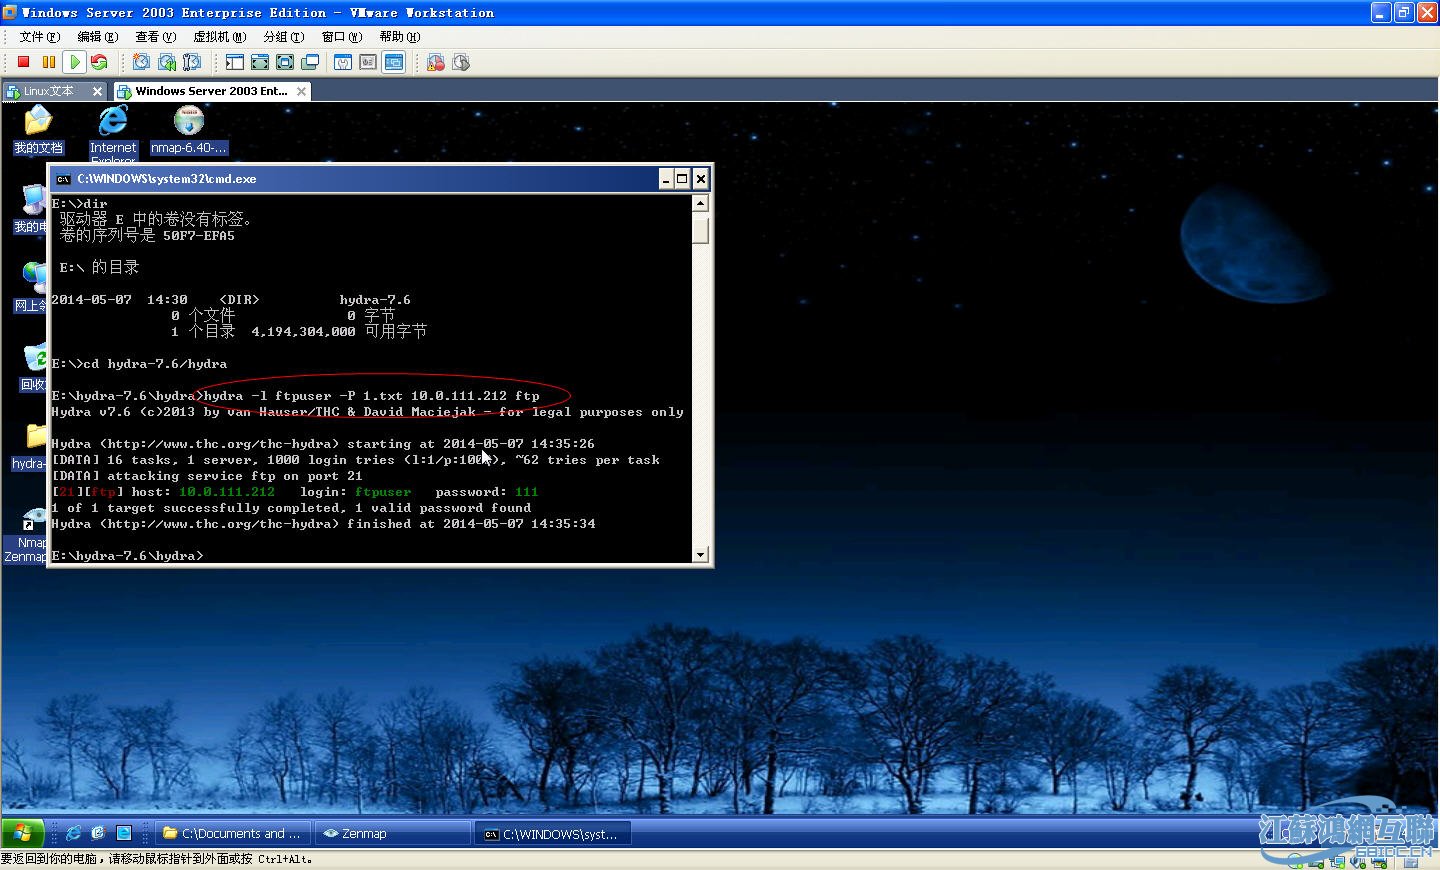Minimize the cmd.exe window
Screen dimensions: 1440x870
[x=666, y=179]
